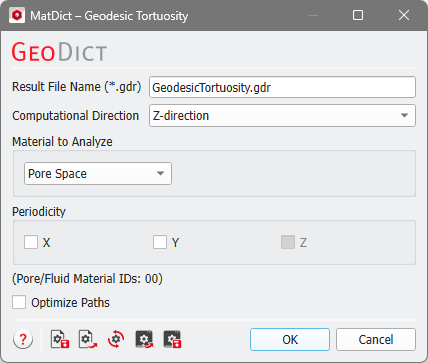Click the Result File Name (*.gdr) label
This screenshot has height=363, width=428.
(x=77, y=87)
